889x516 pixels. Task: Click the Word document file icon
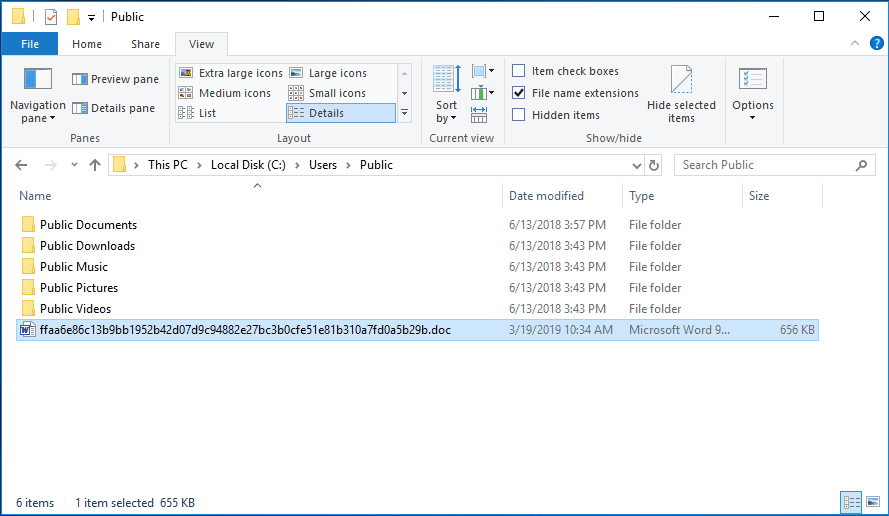pos(27,329)
